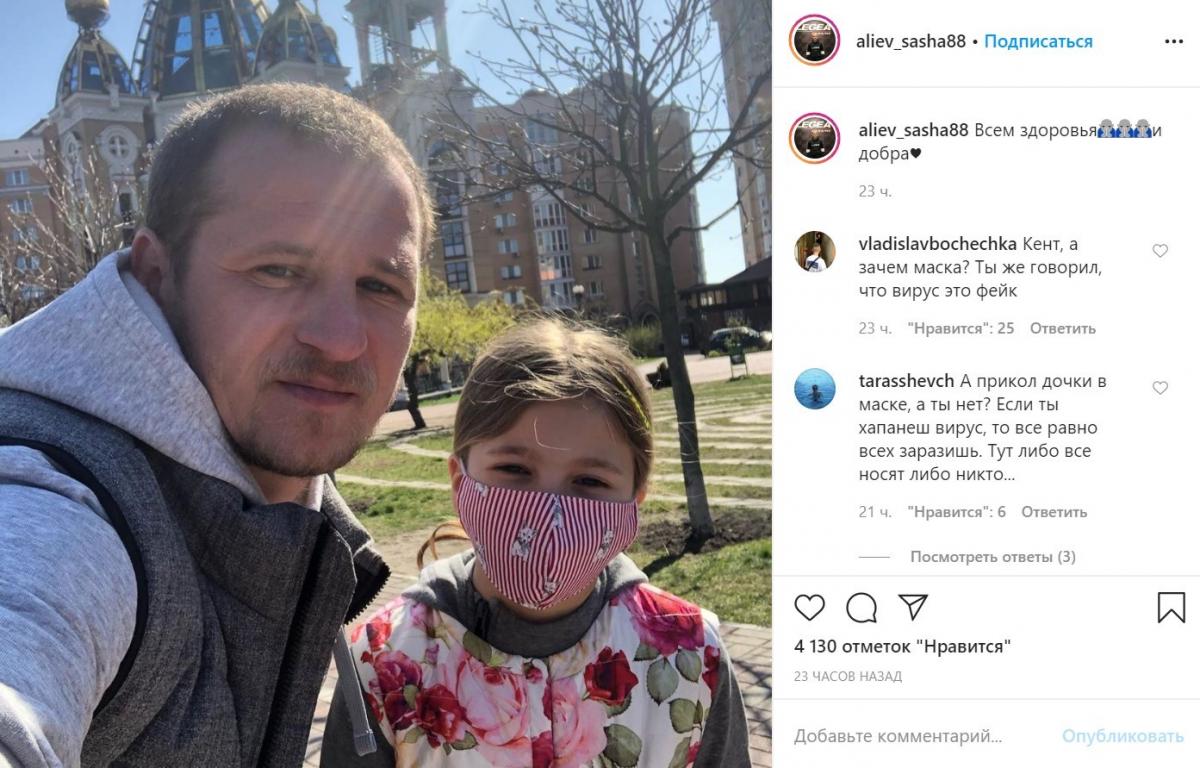Open tarasshevch's profile picture
This screenshot has width=1200, height=768.
tap(815, 389)
